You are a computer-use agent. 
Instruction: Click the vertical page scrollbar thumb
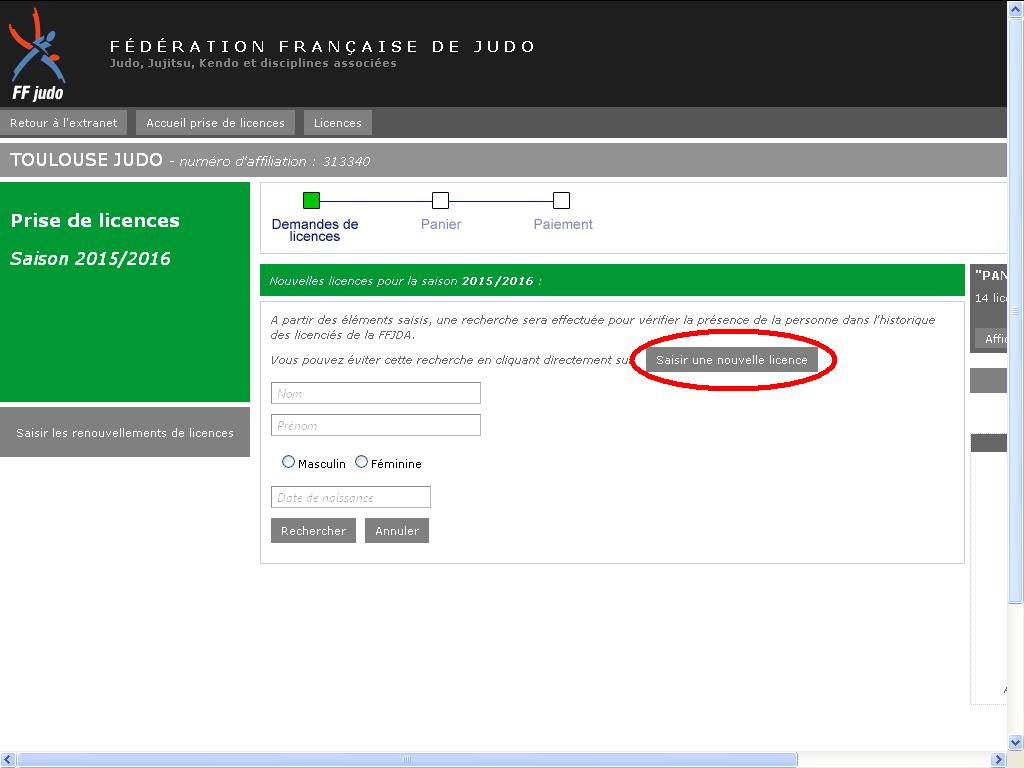tap(1016, 310)
